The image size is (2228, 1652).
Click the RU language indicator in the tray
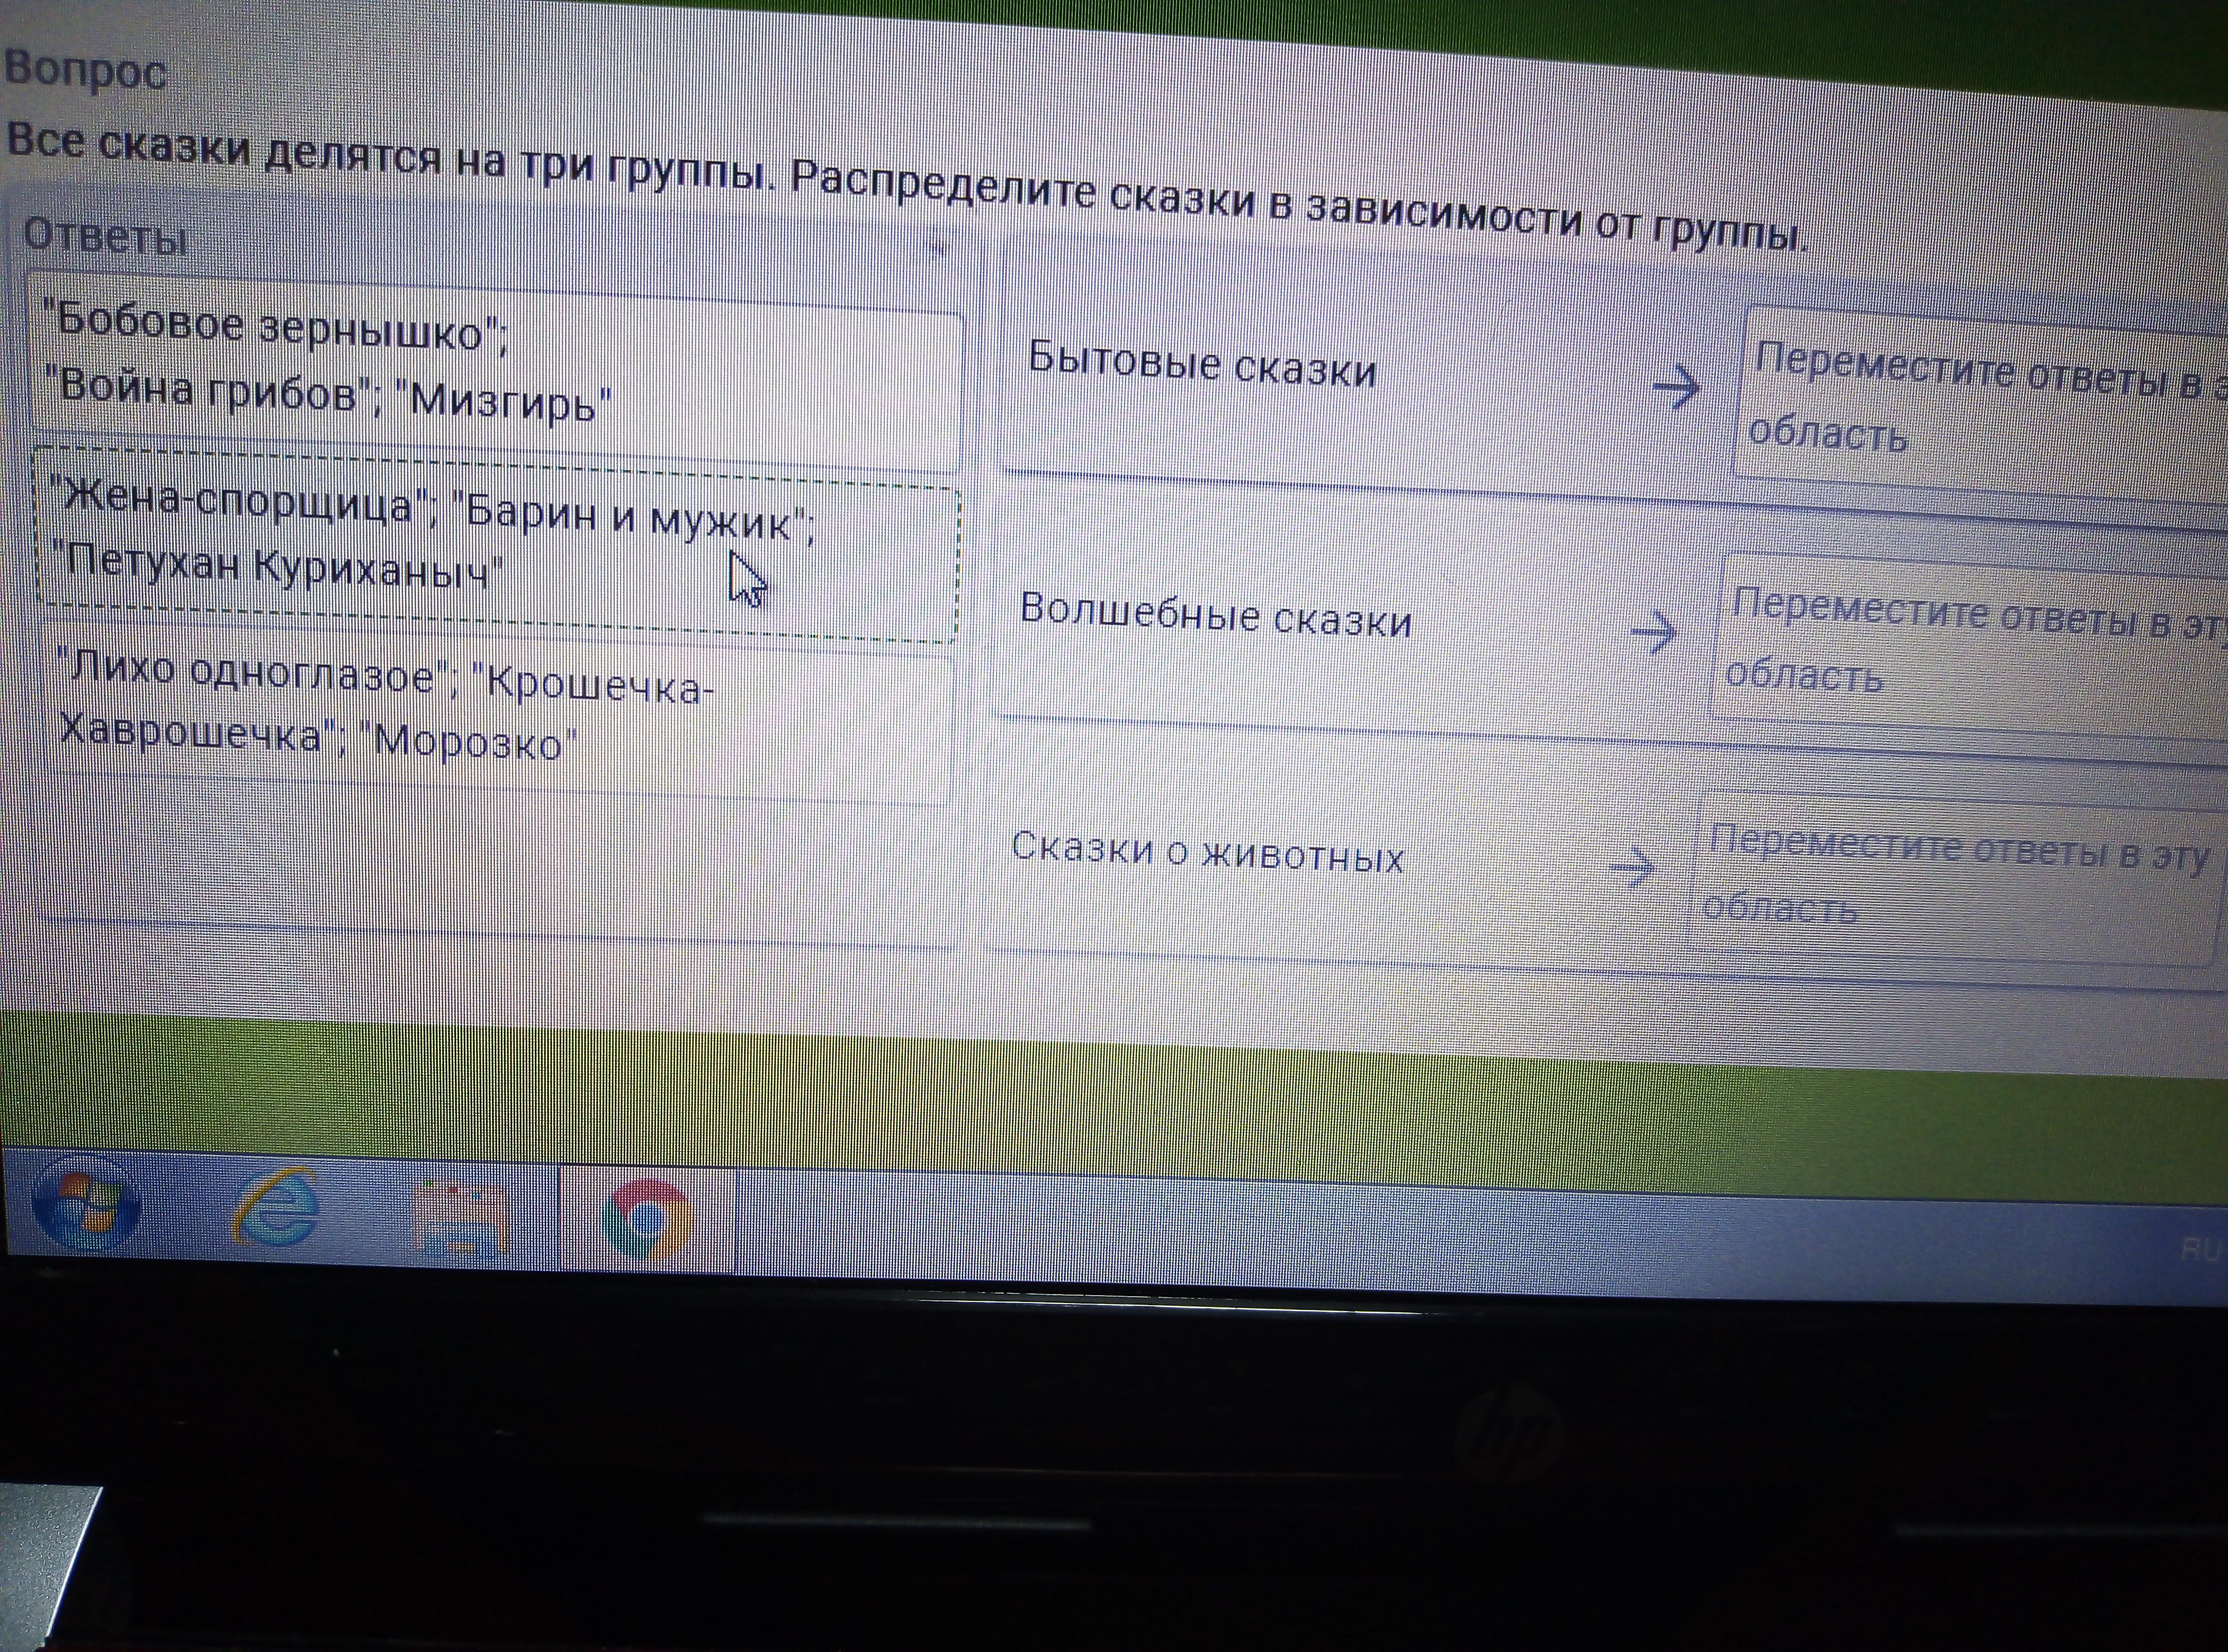tap(2200, 1250)
